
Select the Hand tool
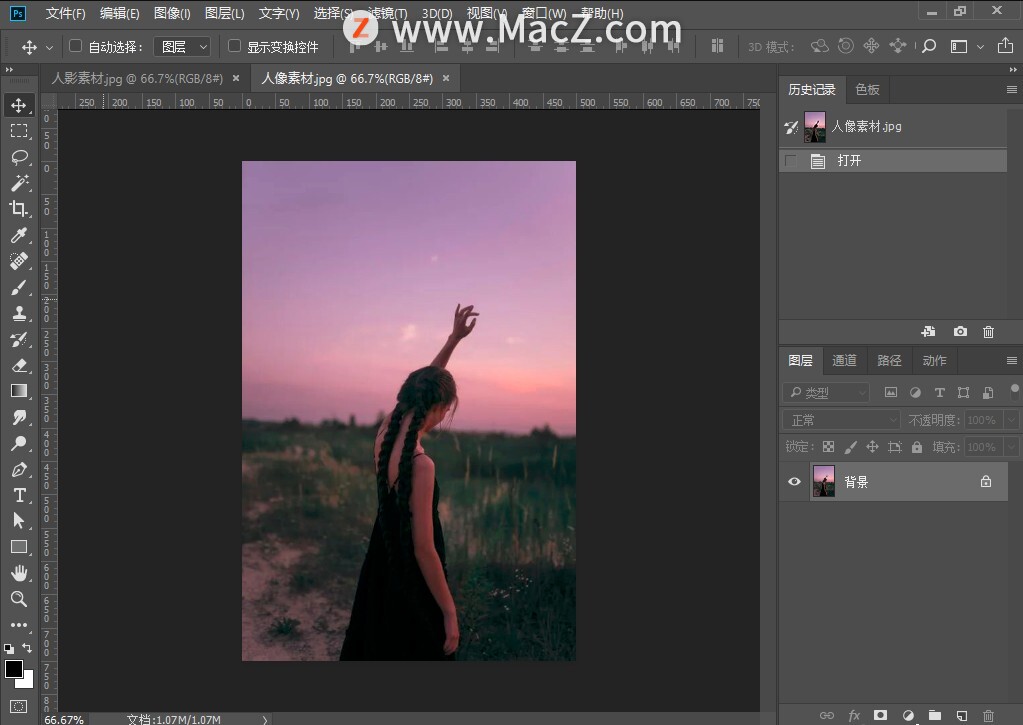pos(19,573)
